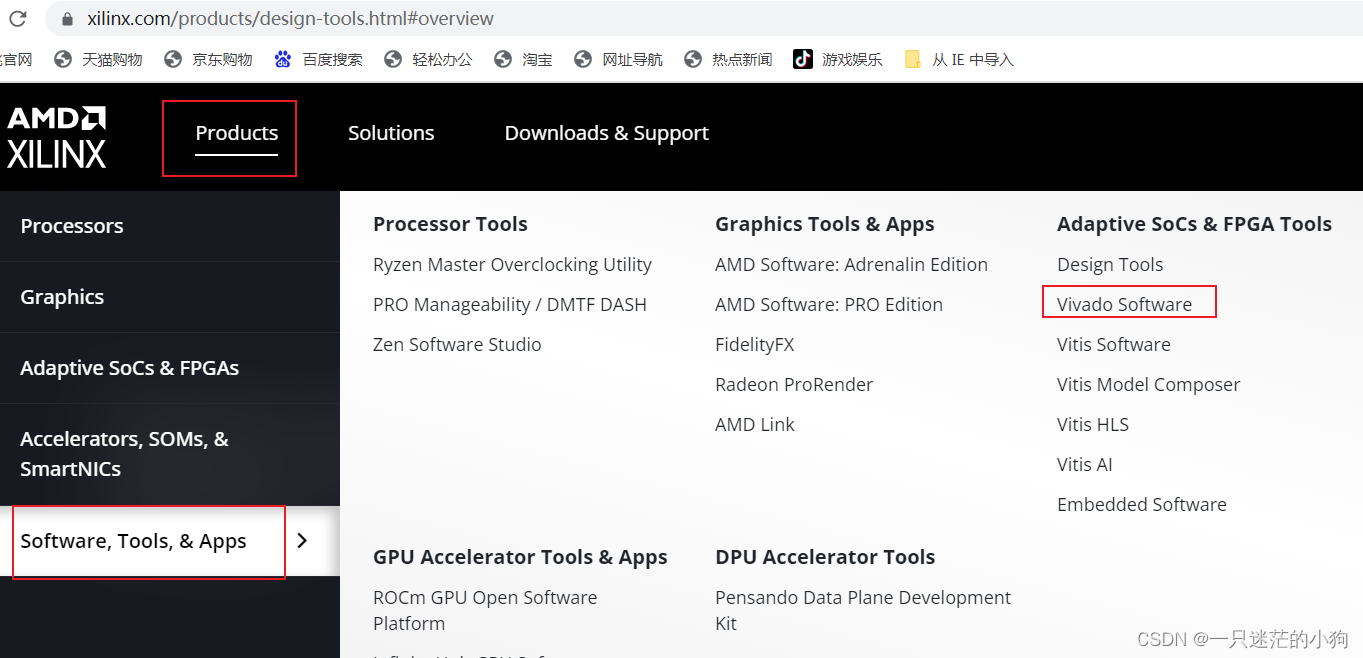Open ROCm GPU Open Software Platform link
Viewport: 1363px width, 658px height.
pyautogui.click(x=485, y=610)
